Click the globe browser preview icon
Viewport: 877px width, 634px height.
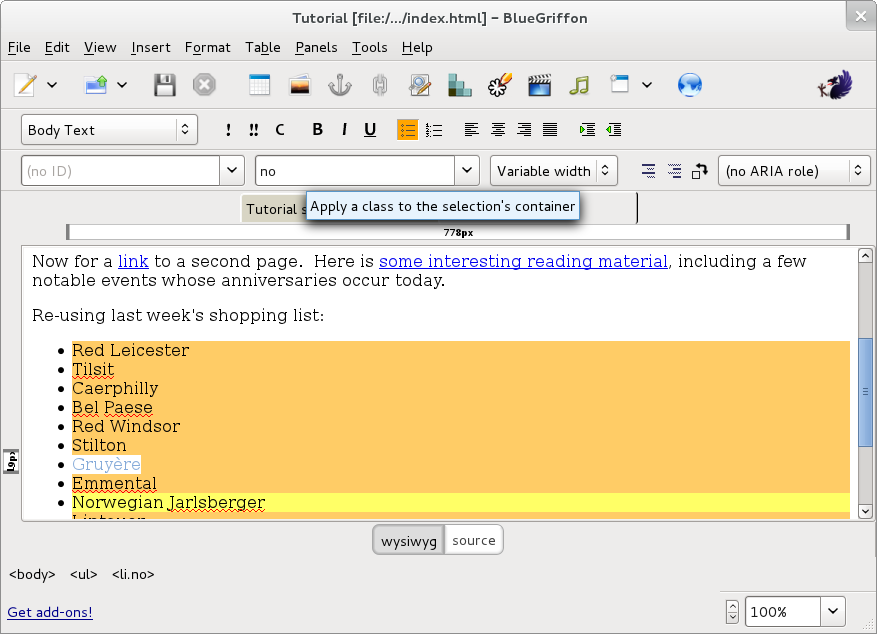pyautogui.click(x=689, y=85)
